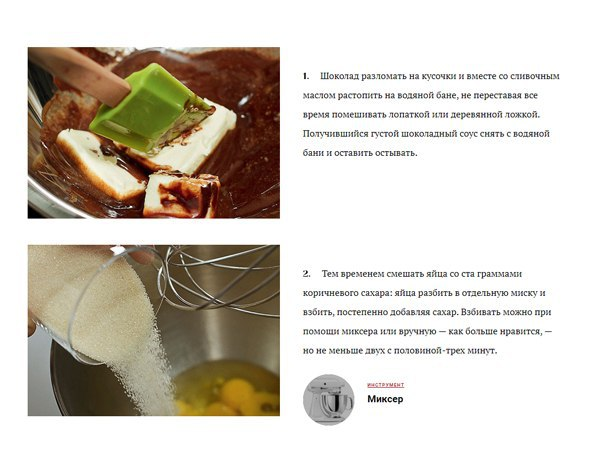Open the Миксер tool title
Screen dimensions: 600x462
click(385, 399)
